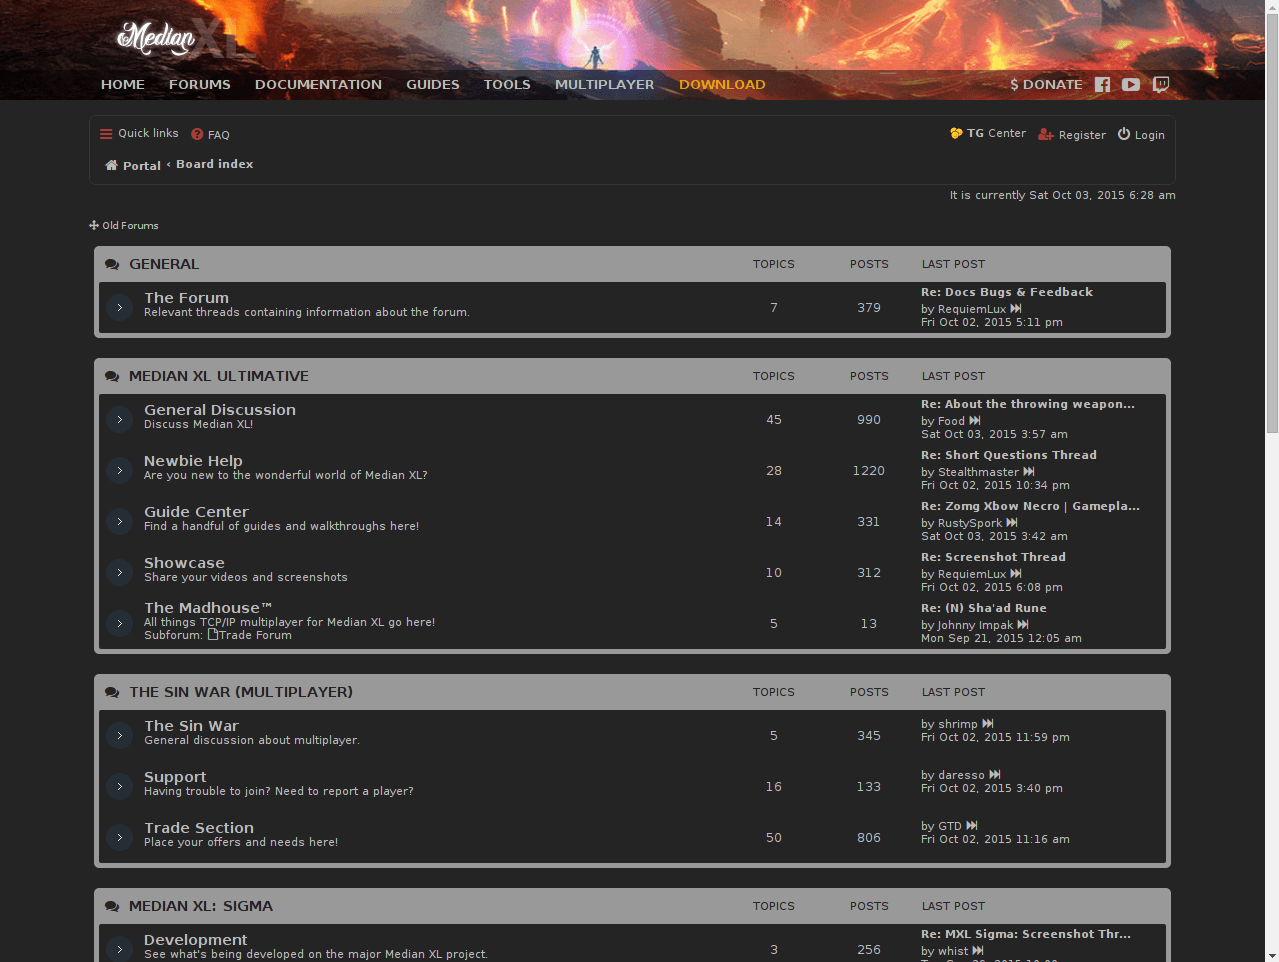1279x962 pixels.
Task: Click the Register link
Action: pos(1072,135)
